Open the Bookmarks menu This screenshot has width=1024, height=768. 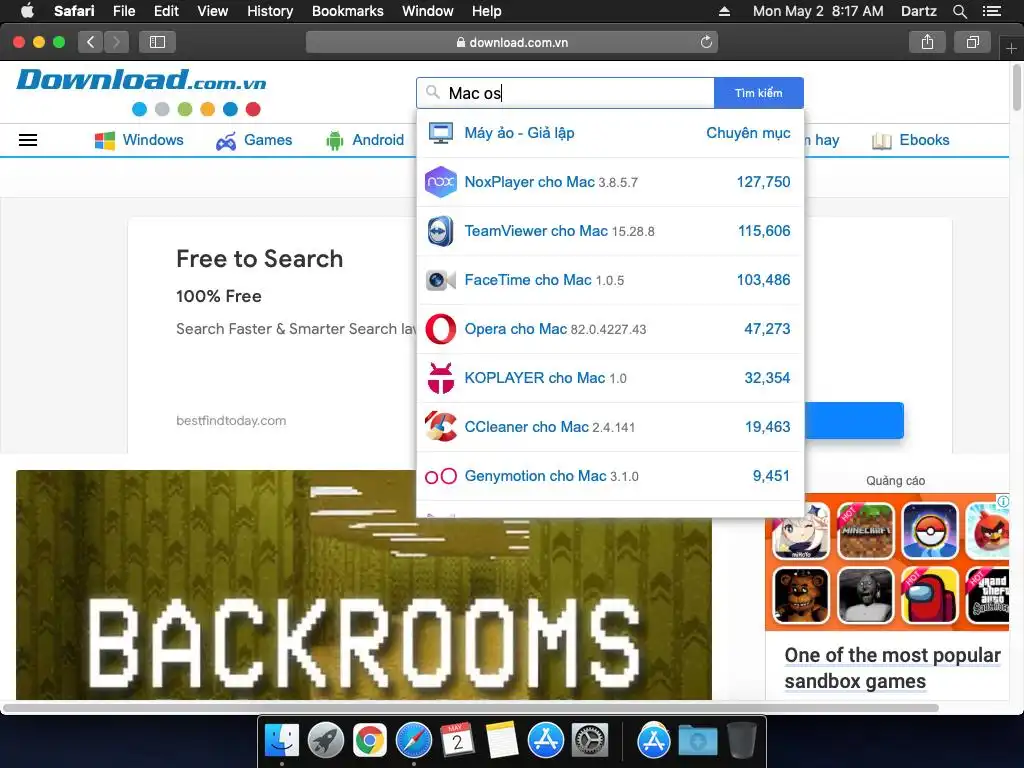(x=347, y=11)
